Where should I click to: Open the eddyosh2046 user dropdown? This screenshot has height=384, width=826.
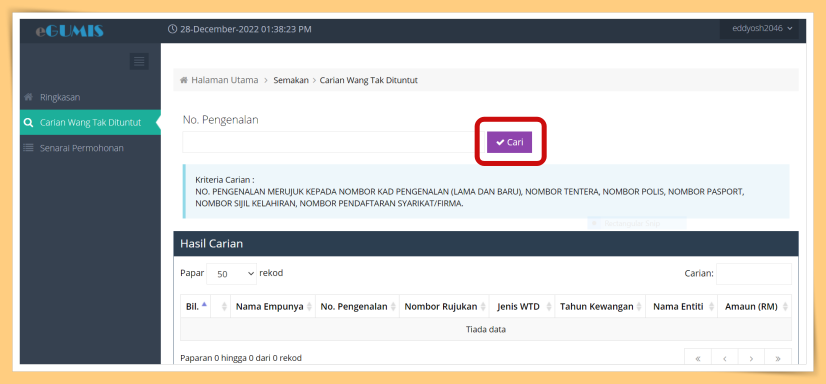point(759,28)
